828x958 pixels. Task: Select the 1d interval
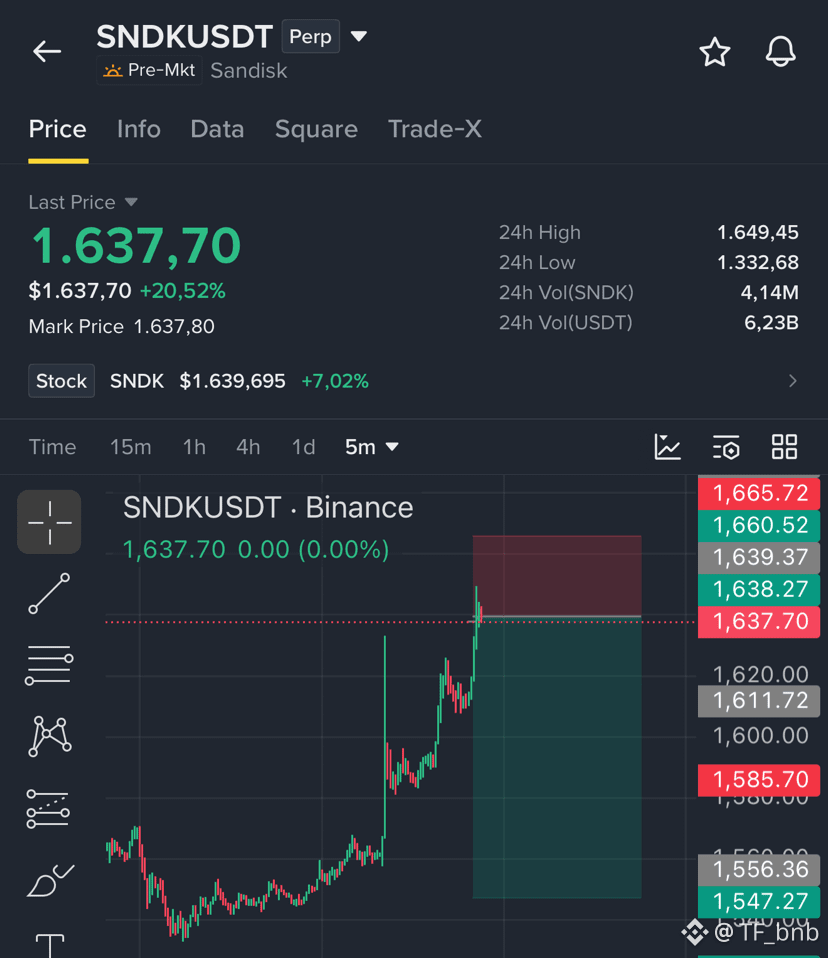[x=303, y=447]
